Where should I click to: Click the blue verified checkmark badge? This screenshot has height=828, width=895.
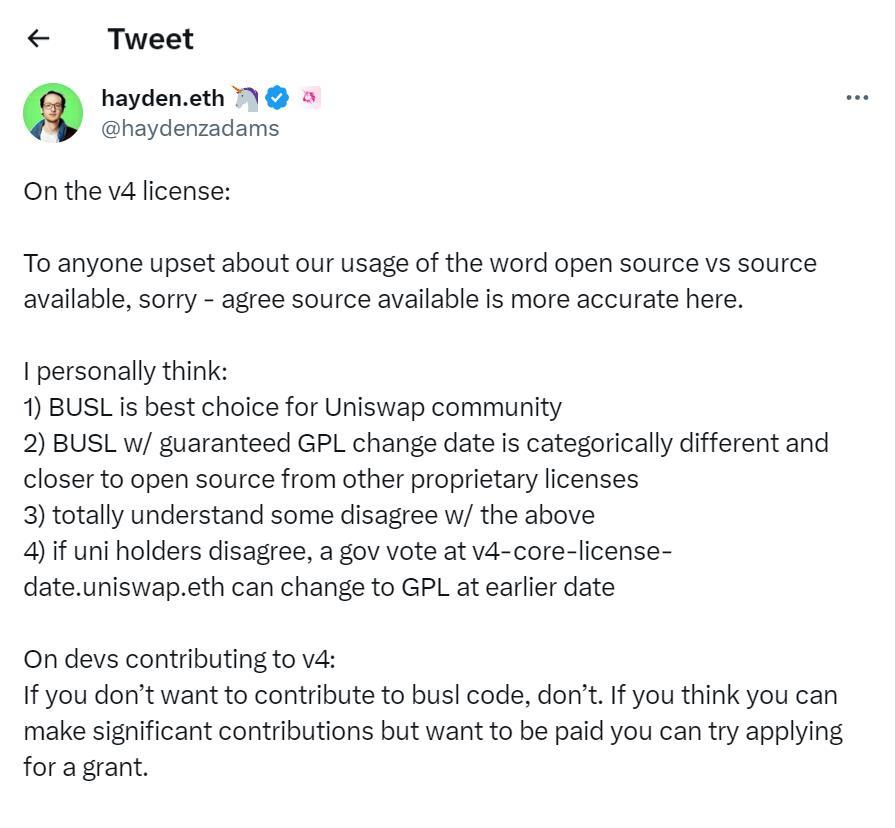point(277,97)
